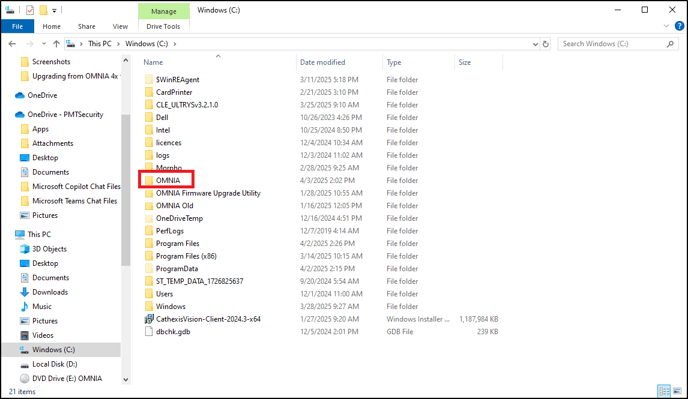Go back with the Back arrow
Viewport: 688px width, 399px height.
click(x=12, y=44)
